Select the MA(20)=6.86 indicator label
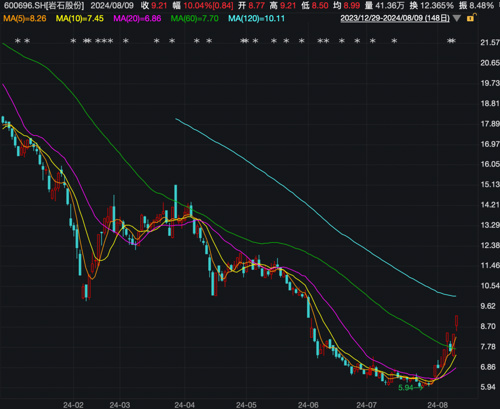 tap(137, 18)
